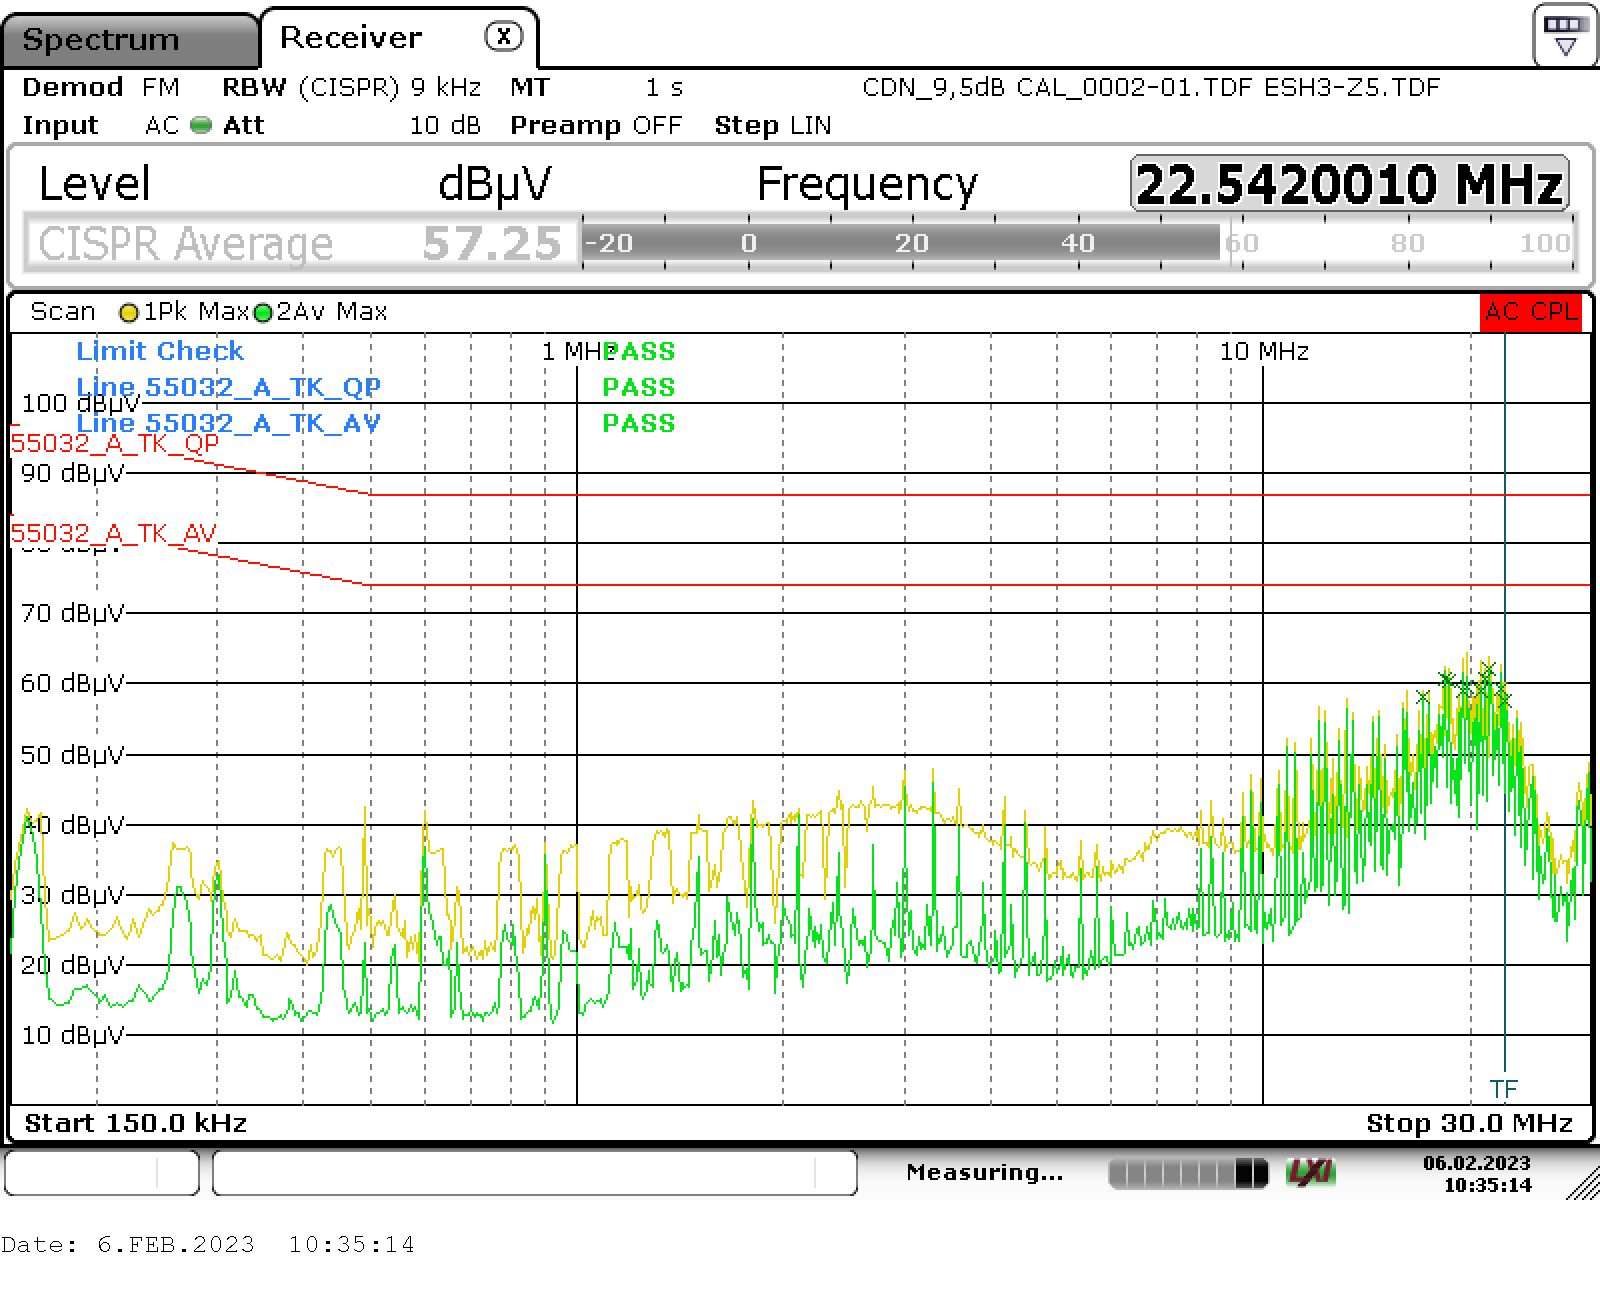Click the Demod FM setting
Screen dimensions: 1600x1292
click(x=100, y=88)
